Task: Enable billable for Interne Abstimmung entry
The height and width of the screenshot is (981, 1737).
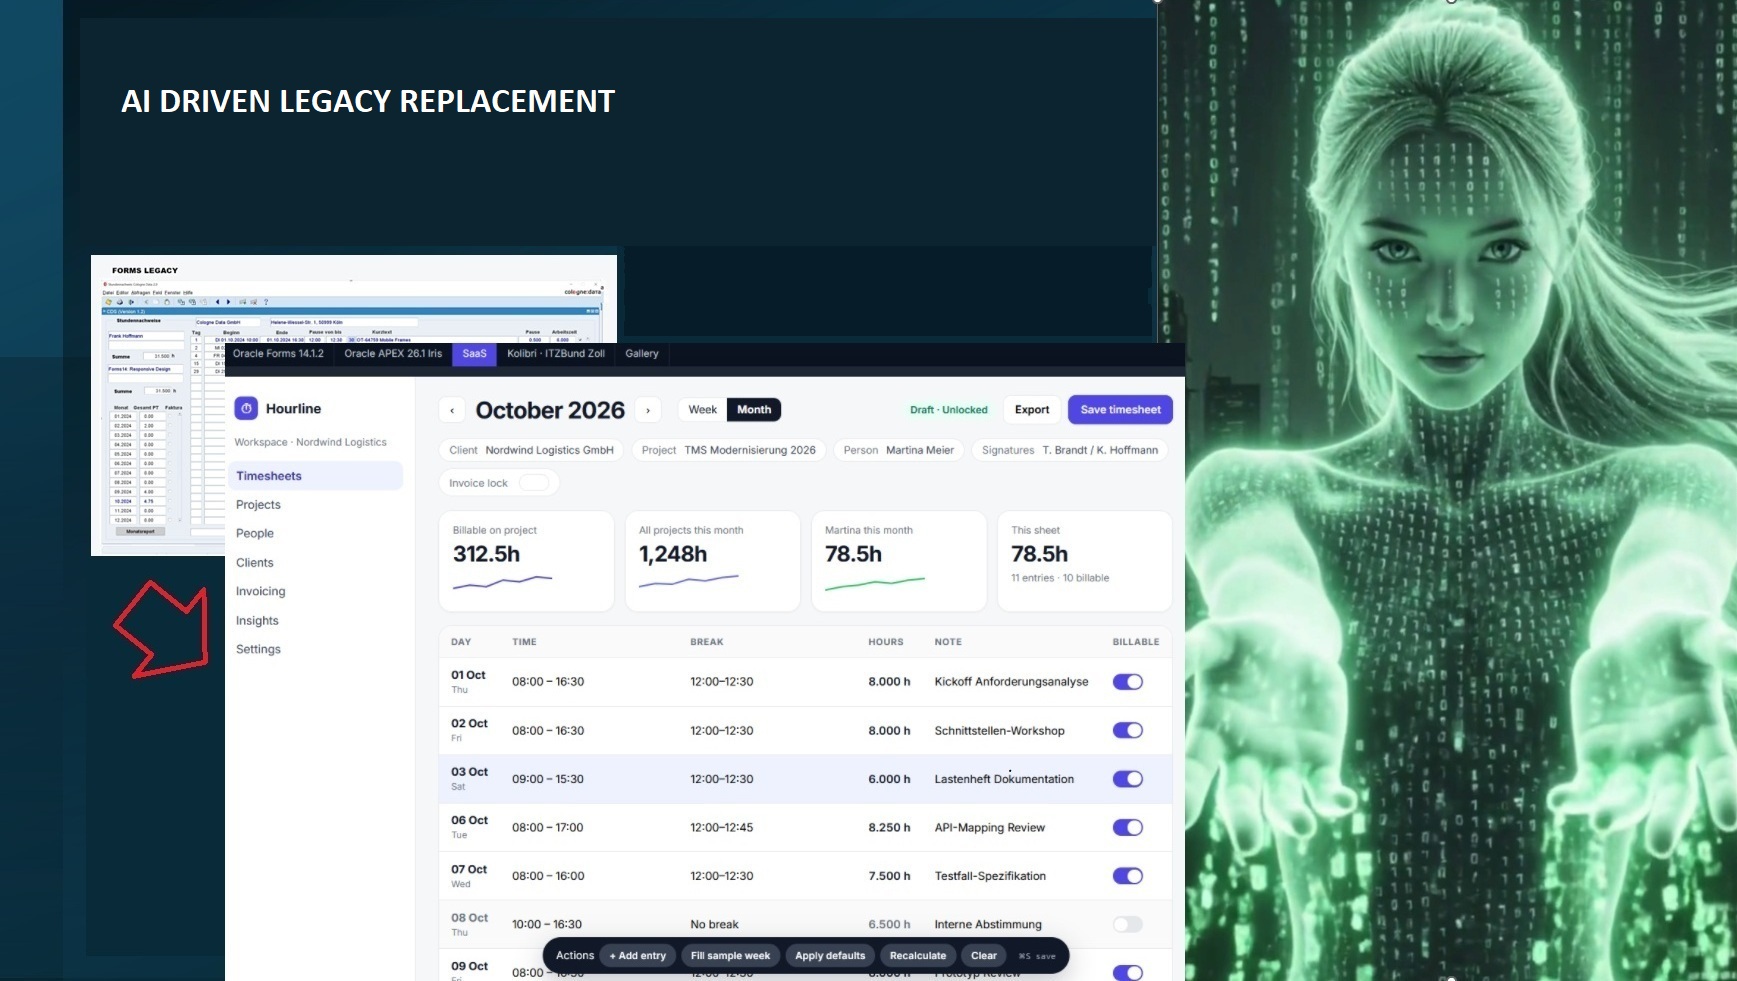Action: tap(1128, 925)
